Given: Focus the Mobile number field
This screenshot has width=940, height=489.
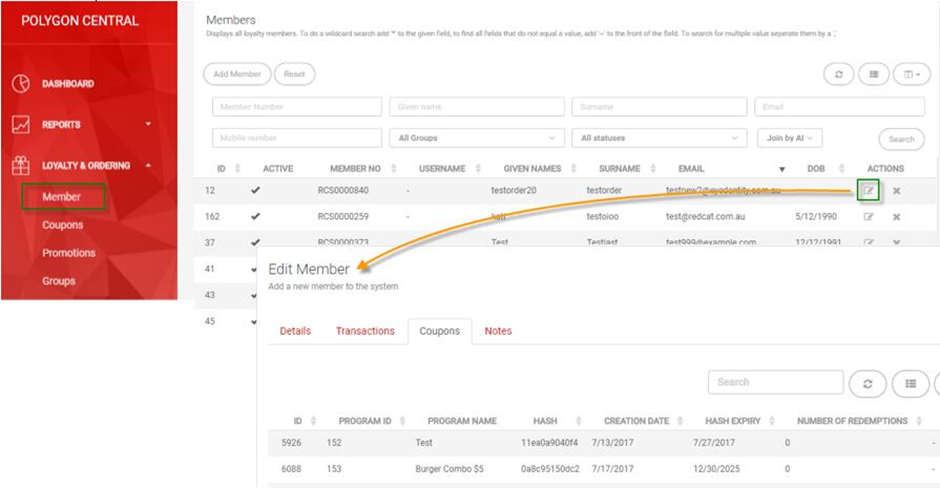Looking at the screenshot, I should pyautogui.click(x=297, y=138).
